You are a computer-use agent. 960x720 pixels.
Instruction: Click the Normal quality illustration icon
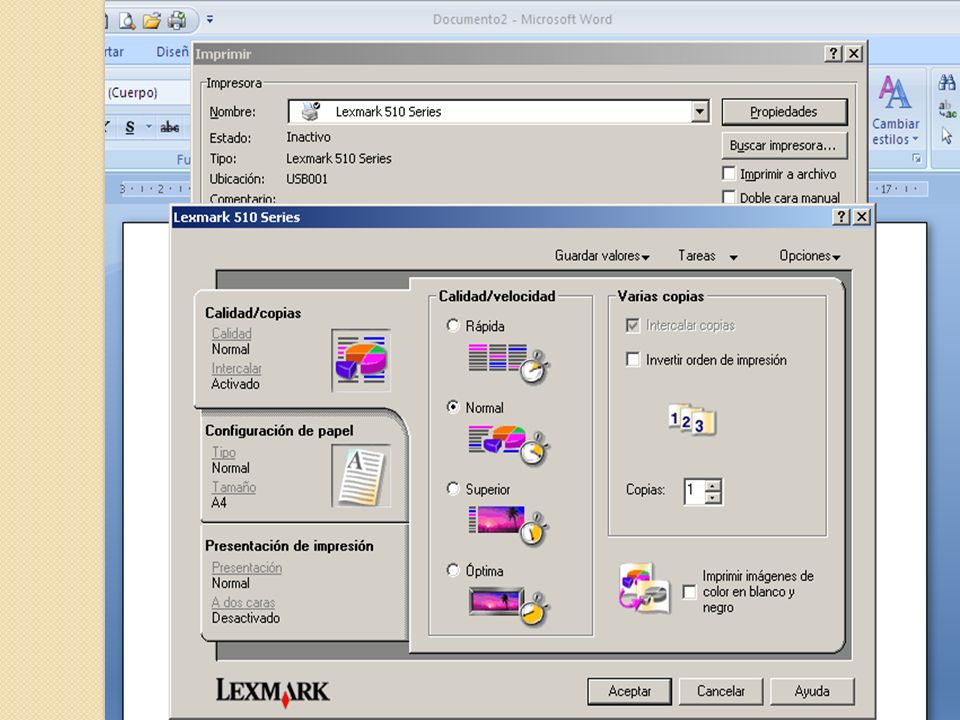click(x=508, y=445)
